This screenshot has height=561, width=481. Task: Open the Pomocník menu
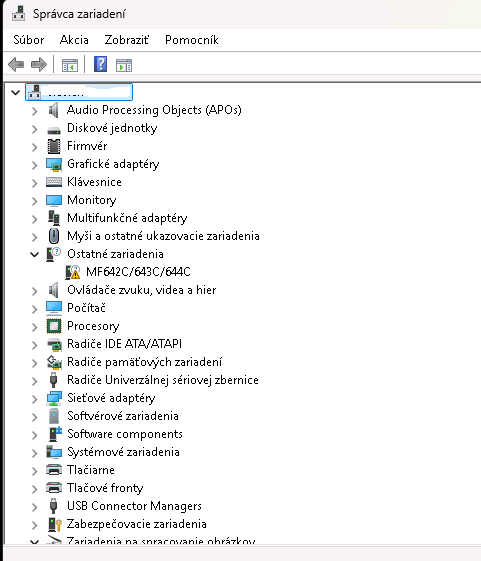[192, 40]
